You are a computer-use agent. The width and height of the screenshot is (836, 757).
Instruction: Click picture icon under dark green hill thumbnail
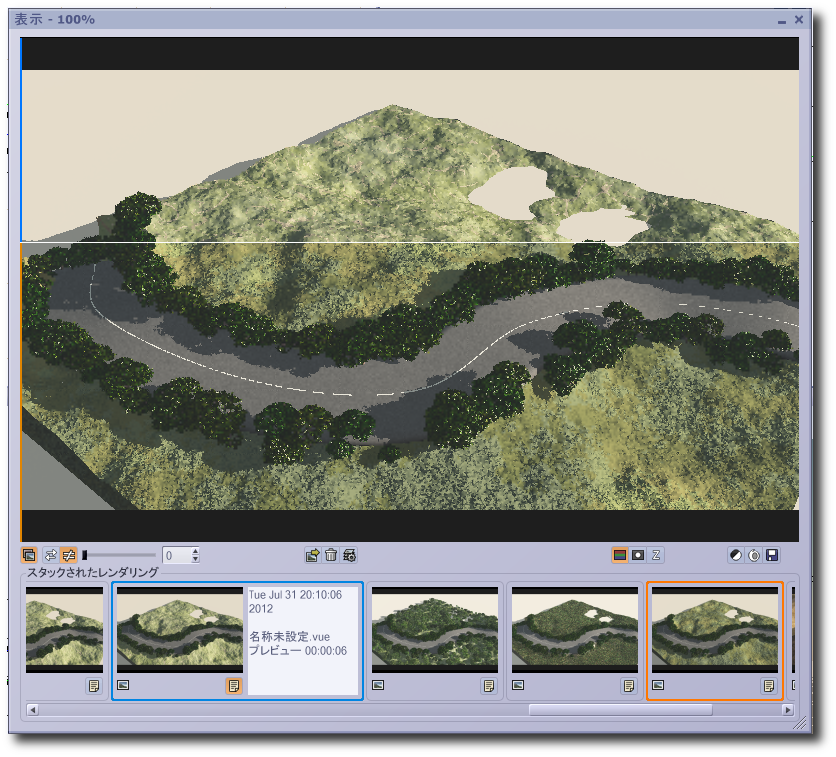[518, 685]
